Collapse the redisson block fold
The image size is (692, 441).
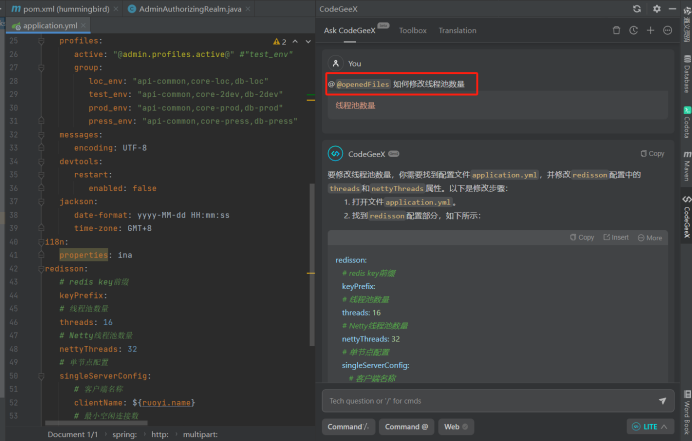tap(41, 269)
